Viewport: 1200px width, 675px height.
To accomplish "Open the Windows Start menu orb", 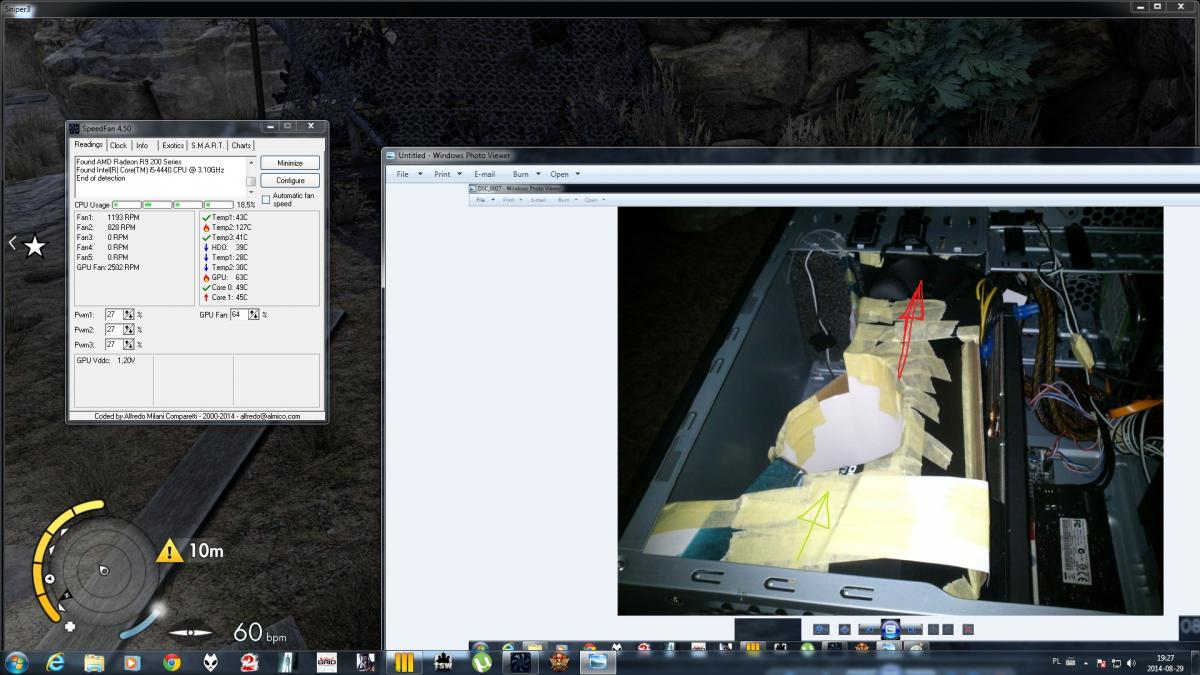I will [16, 661].
